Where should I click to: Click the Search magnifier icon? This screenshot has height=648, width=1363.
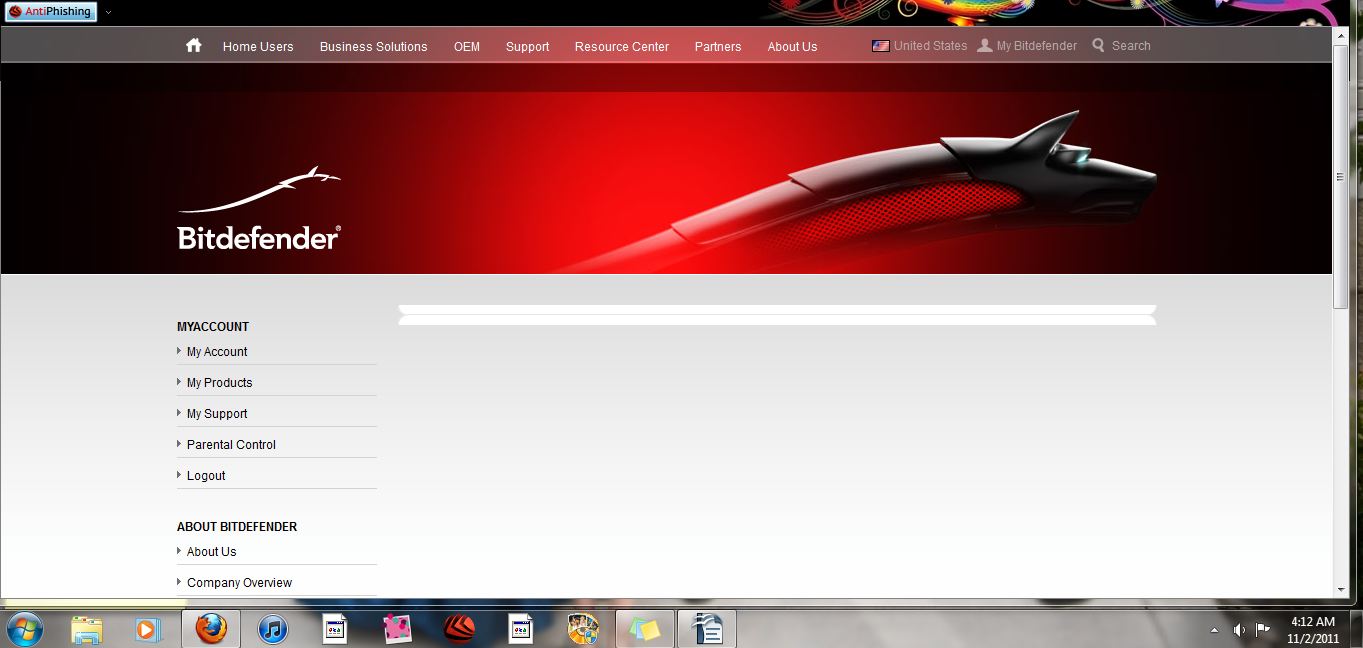[x=1099, y=46]
